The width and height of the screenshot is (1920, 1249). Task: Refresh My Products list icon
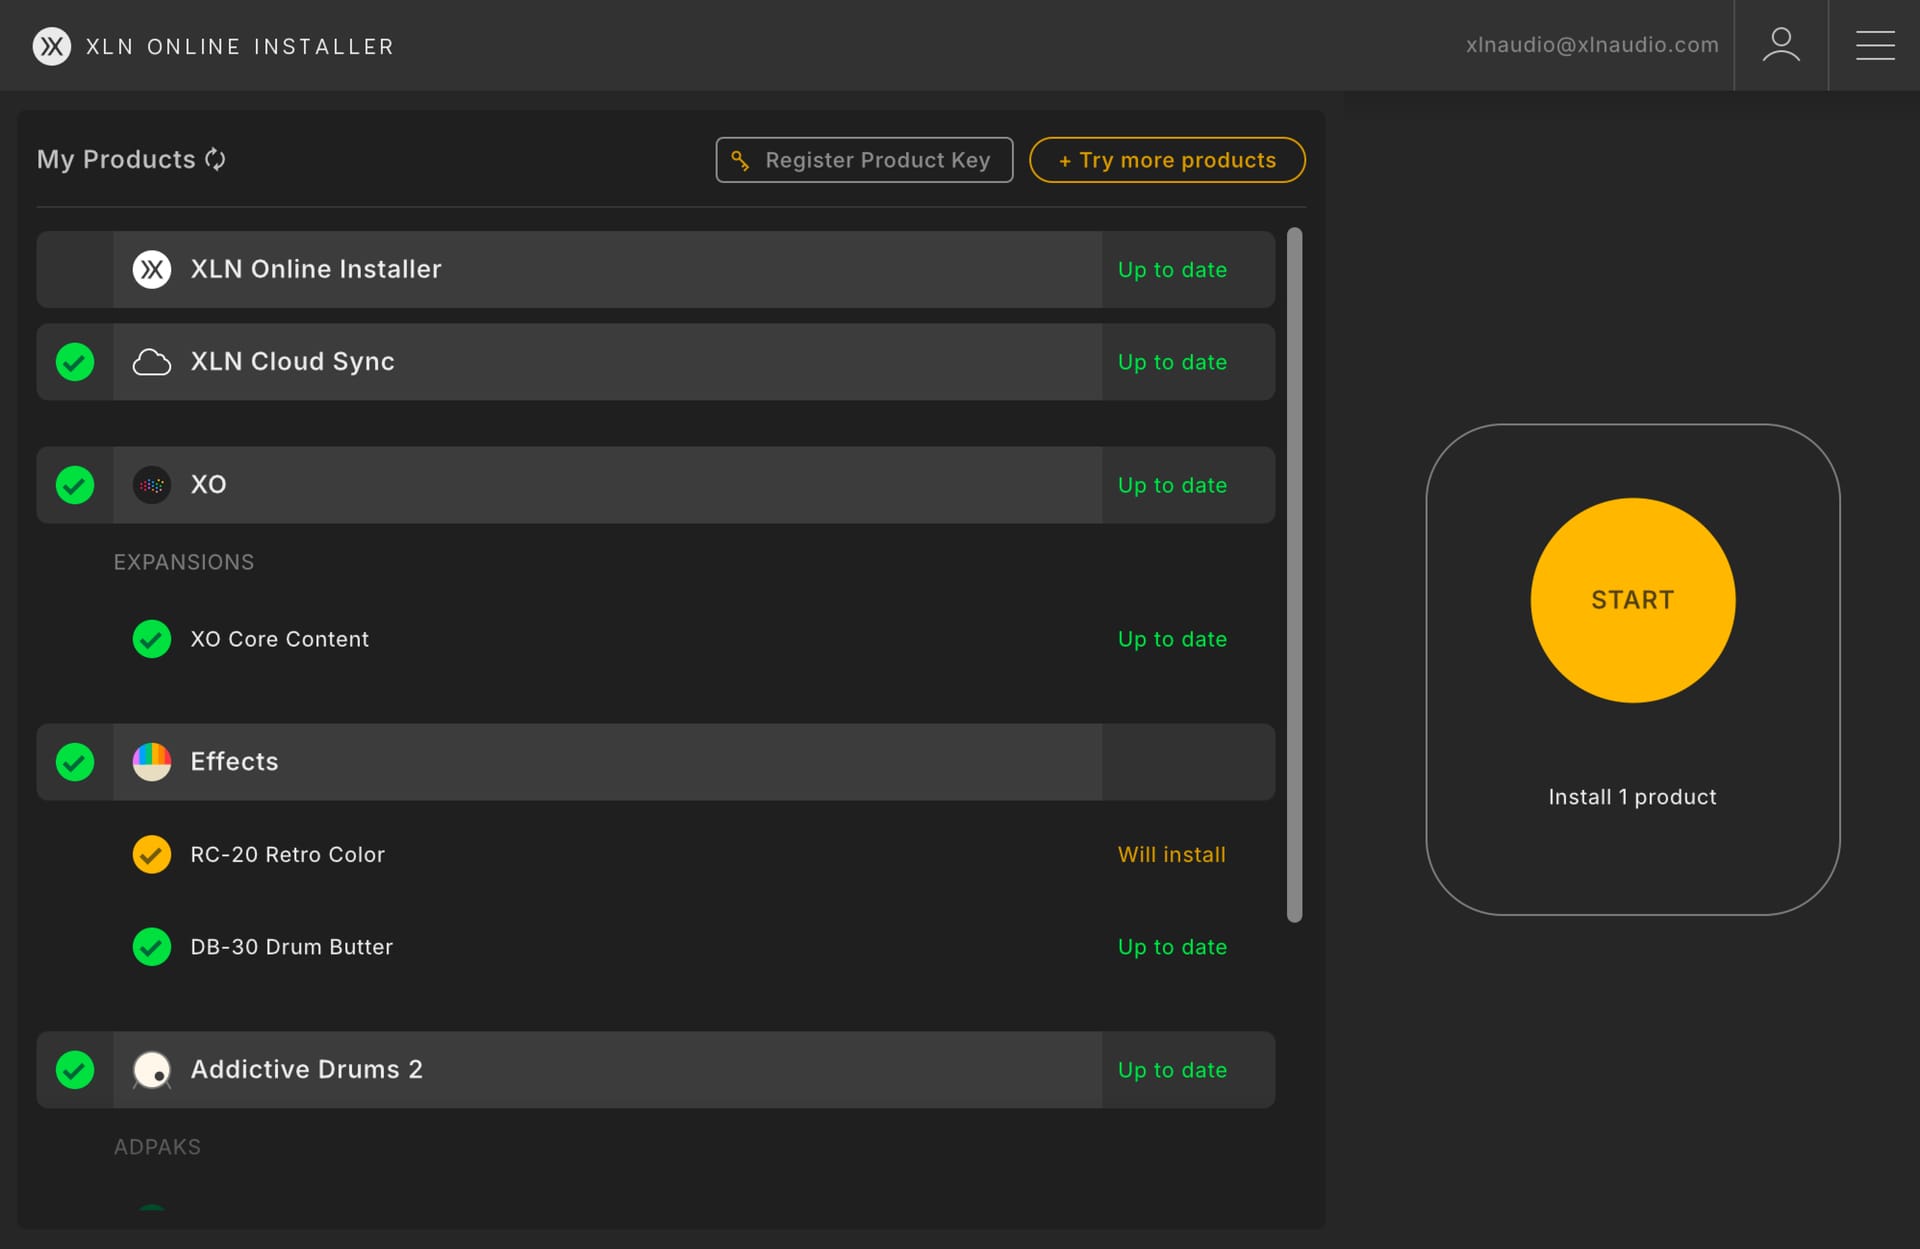[x=215, y=159]
